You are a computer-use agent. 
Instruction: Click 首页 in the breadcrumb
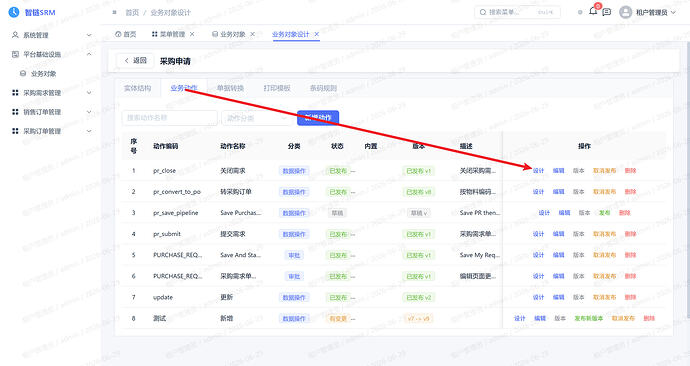pyautogui.click(x=132, y=12)
